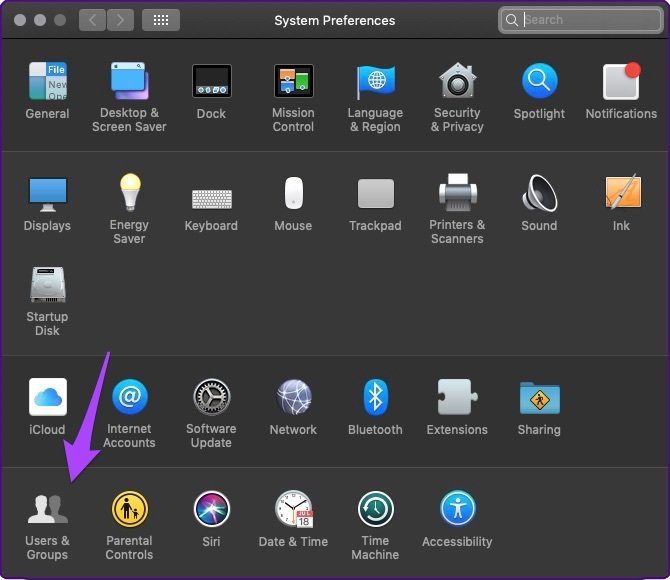670x580 pixels.
Task: Click the forward navigation arrow
Action: pos(120,20)
